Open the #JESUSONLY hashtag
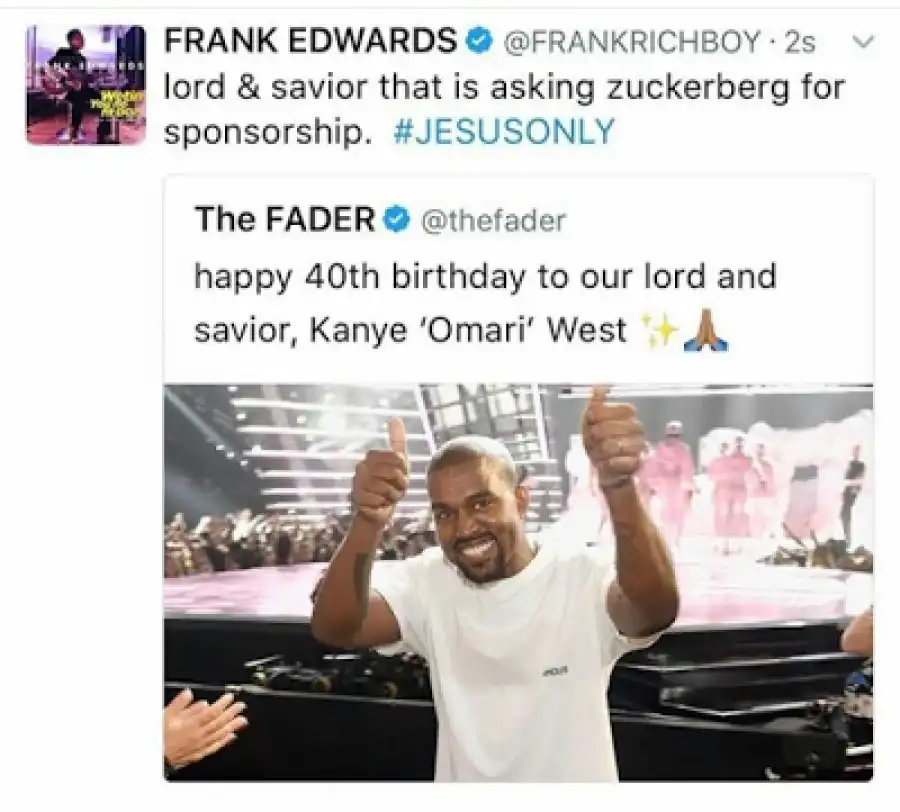This screenshot has width=900, height=812. 504,131
